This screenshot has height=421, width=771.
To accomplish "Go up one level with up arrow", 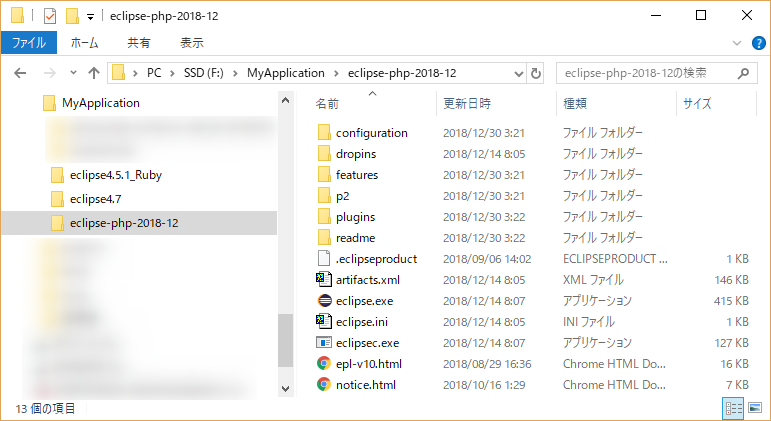I will point(94,73).
